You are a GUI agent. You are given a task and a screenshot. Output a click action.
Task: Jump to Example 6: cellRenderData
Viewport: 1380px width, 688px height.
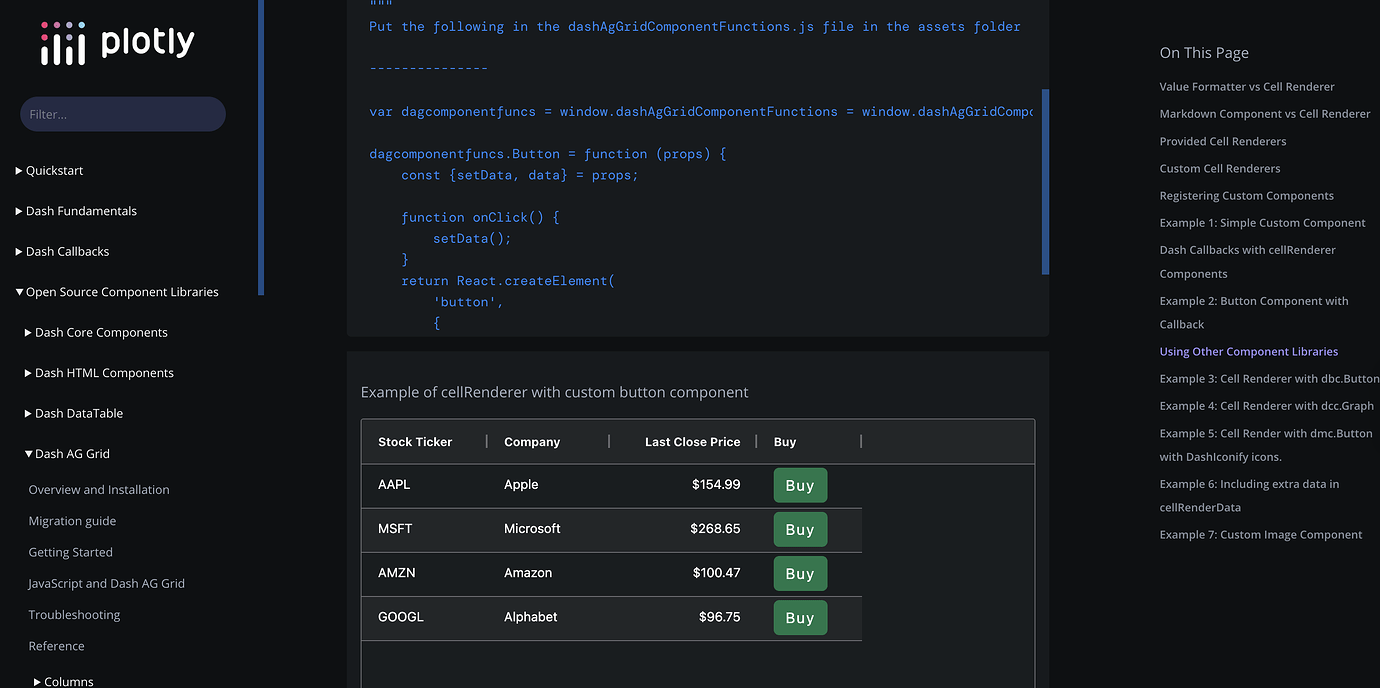(x=1250, y=496)
